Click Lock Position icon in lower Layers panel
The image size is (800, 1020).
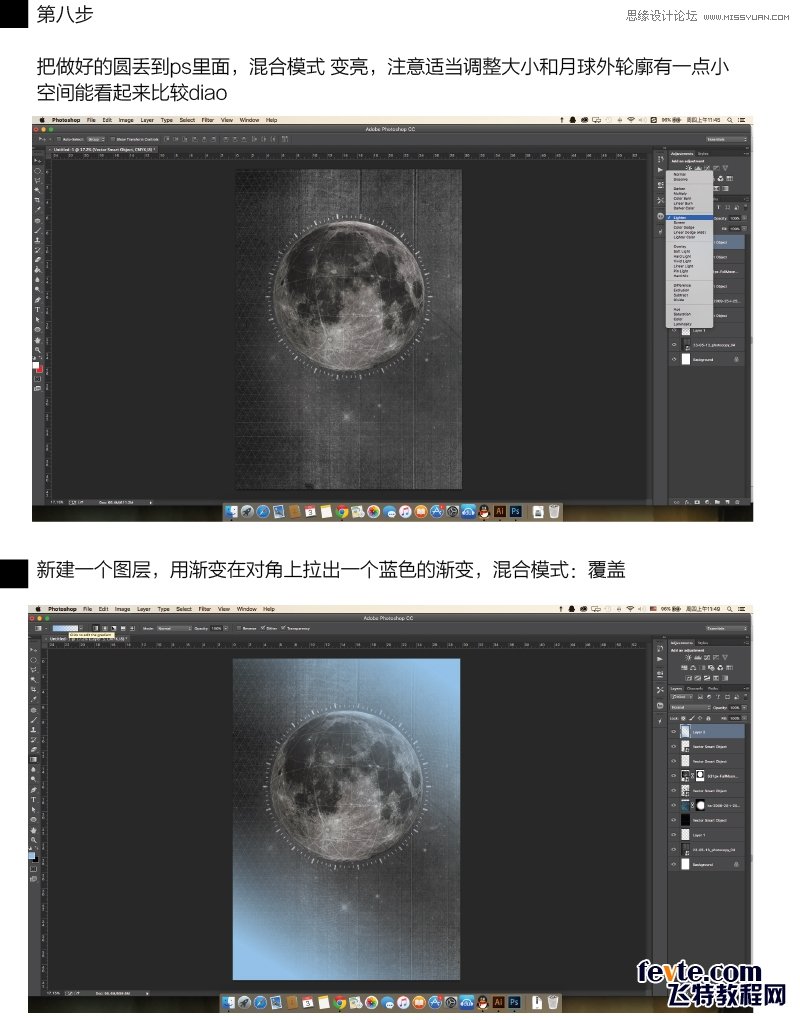coord(700,718)
